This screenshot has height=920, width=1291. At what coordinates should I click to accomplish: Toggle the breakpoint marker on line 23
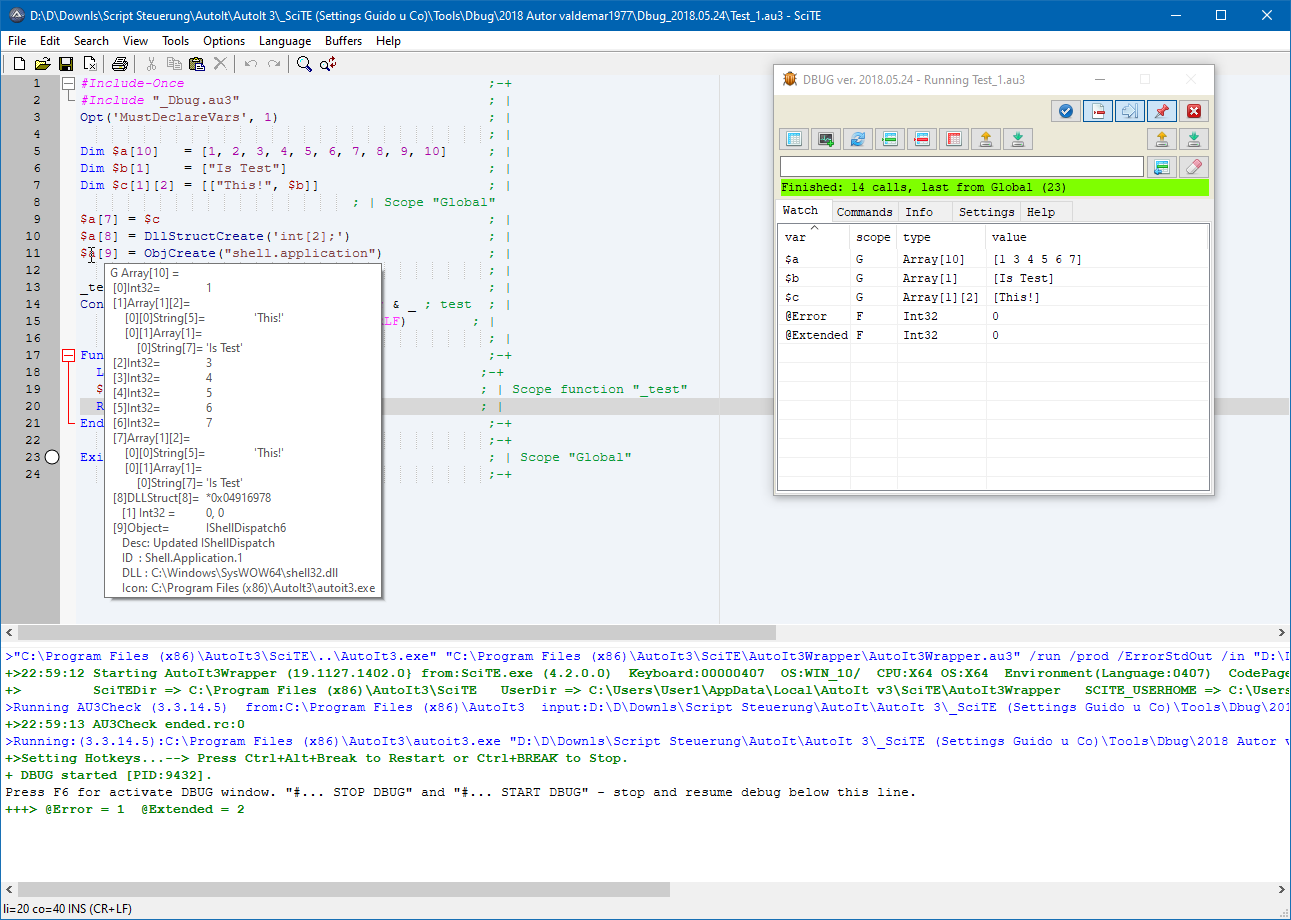(53, 457)
